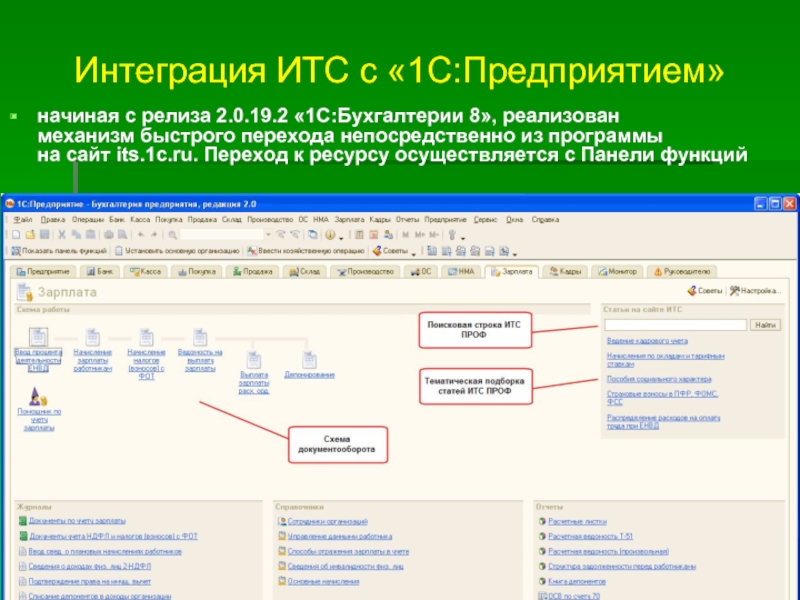Click the Cut scissors toolbar icon
The image size is (800, 600).
pyautogui.click(x=62, y=235)
